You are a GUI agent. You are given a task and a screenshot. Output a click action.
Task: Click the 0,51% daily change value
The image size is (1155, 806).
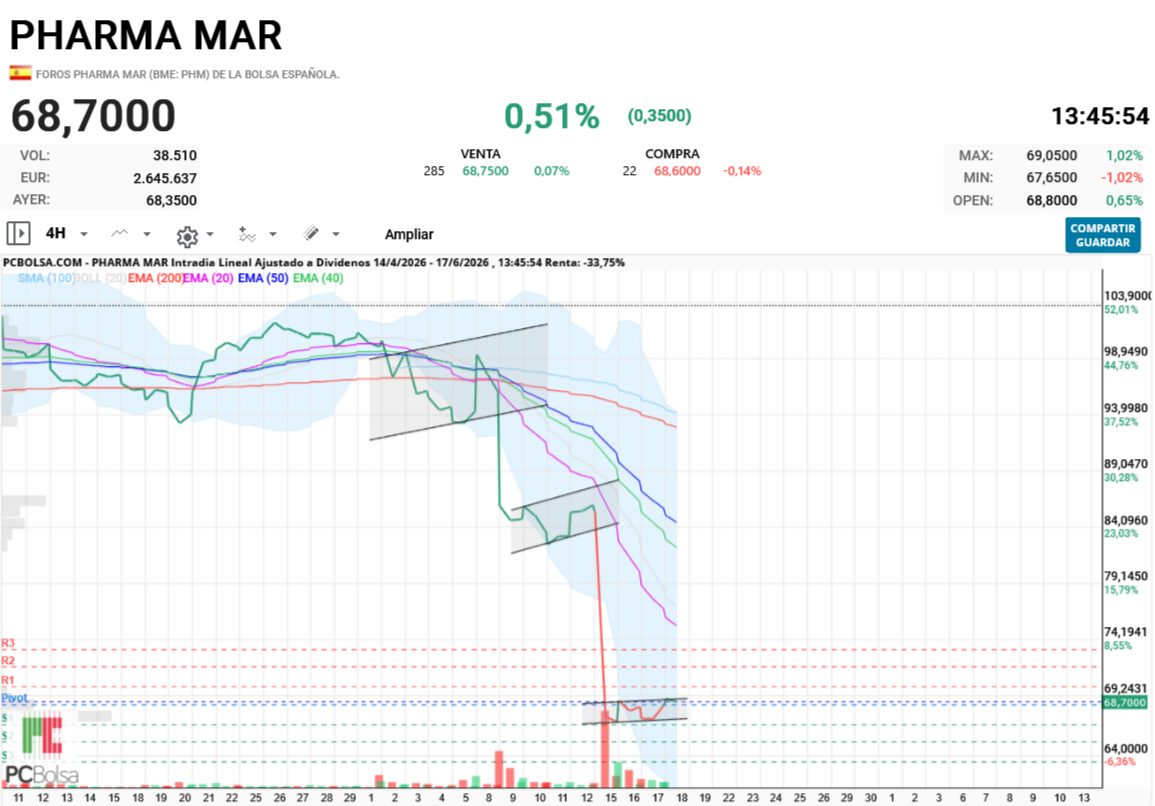pyautogui.click(x=552, y=116)
